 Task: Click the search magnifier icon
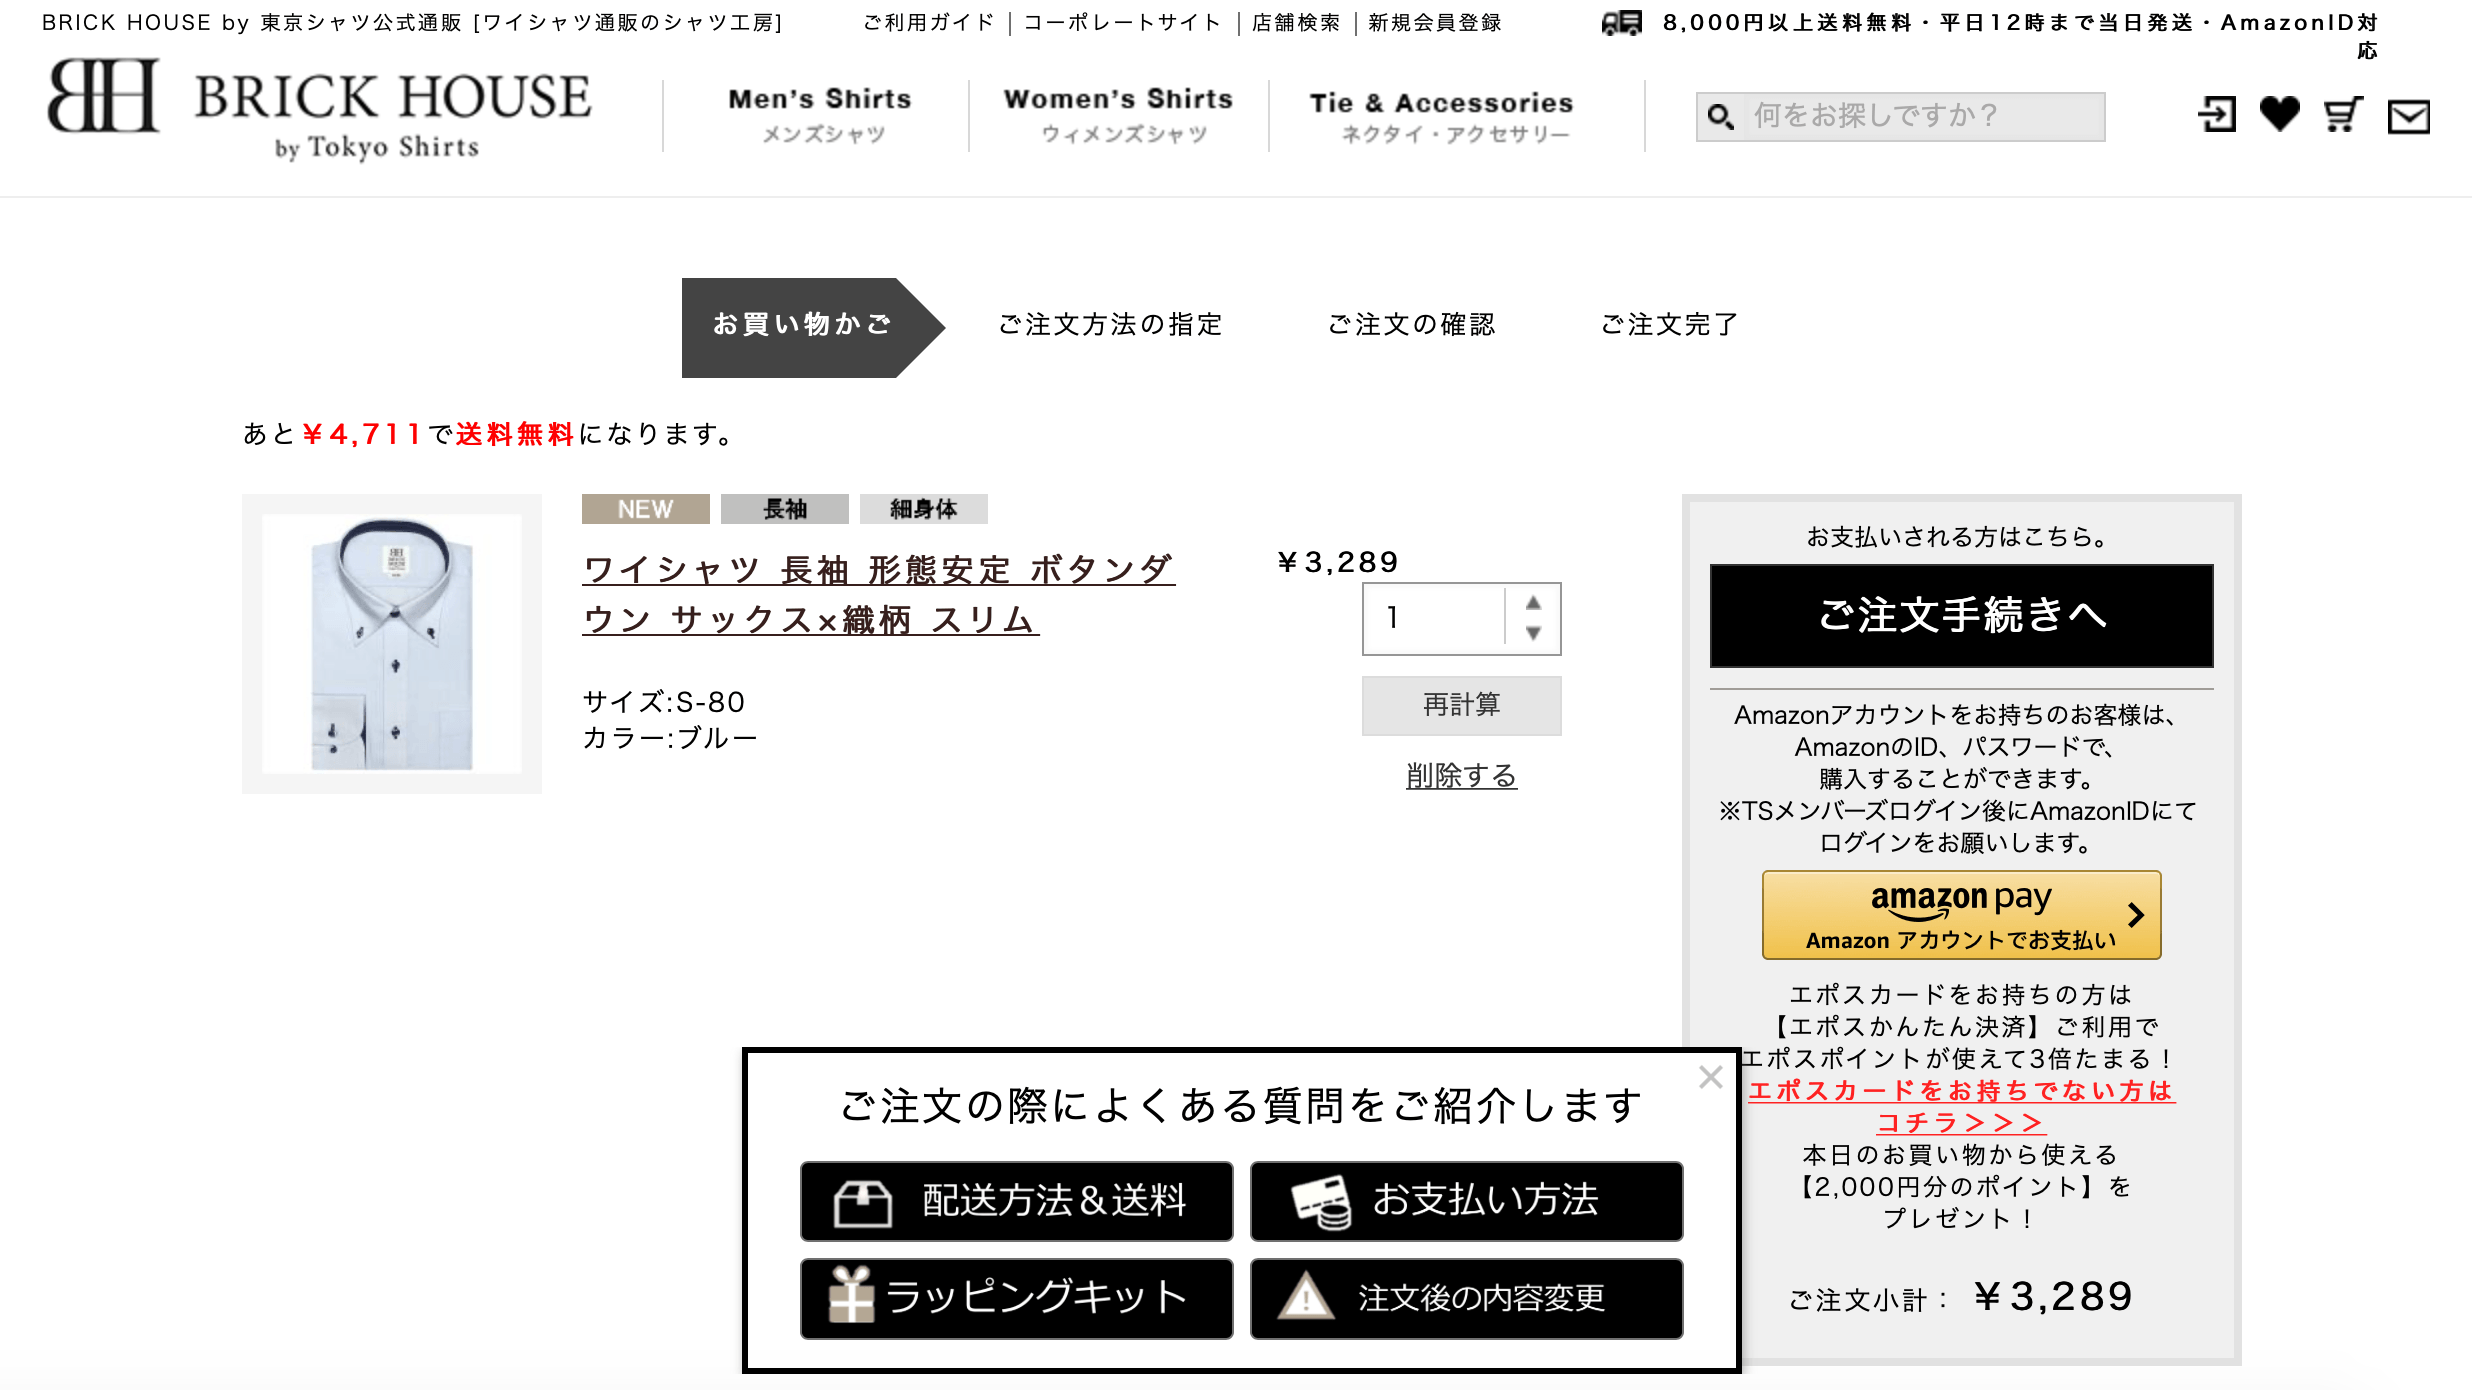click(1720, 117)
